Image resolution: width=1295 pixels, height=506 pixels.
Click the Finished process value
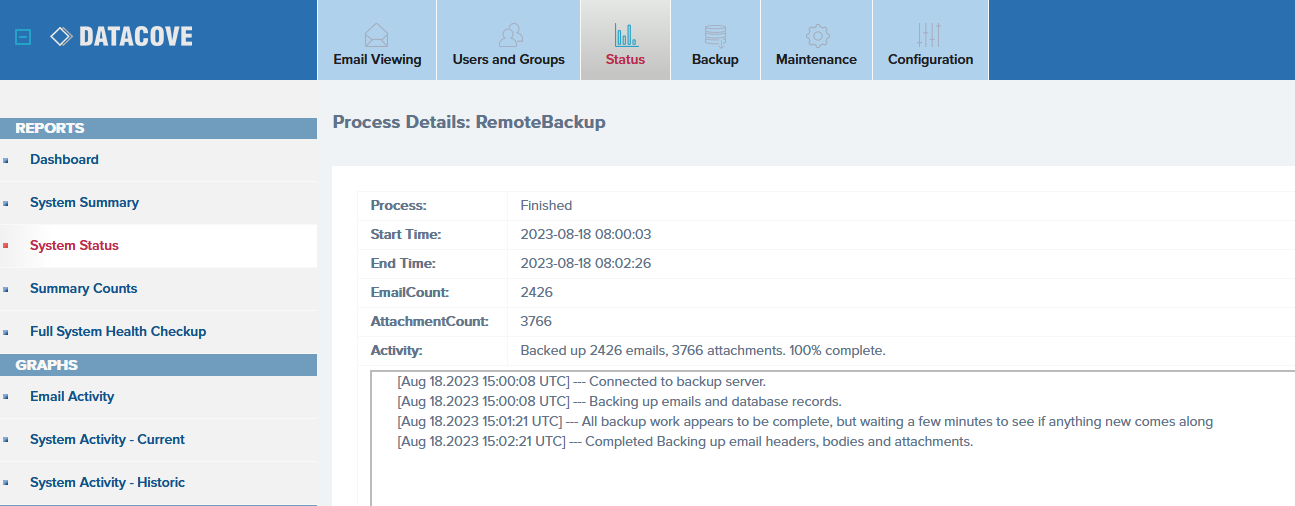coord(546,205)
